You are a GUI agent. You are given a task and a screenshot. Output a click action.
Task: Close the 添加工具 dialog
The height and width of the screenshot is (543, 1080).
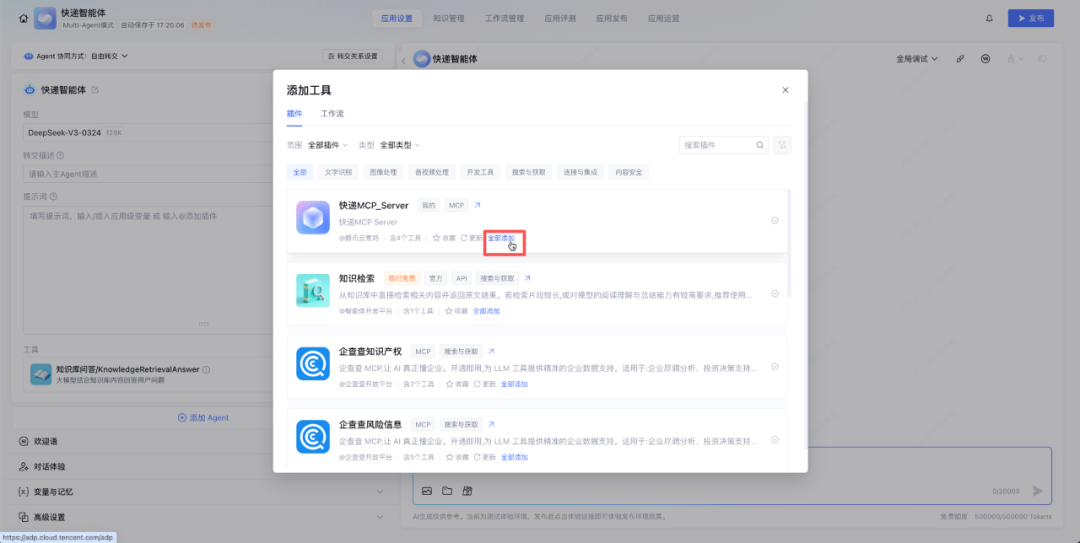pyautogui.click(x=785, y=90)
